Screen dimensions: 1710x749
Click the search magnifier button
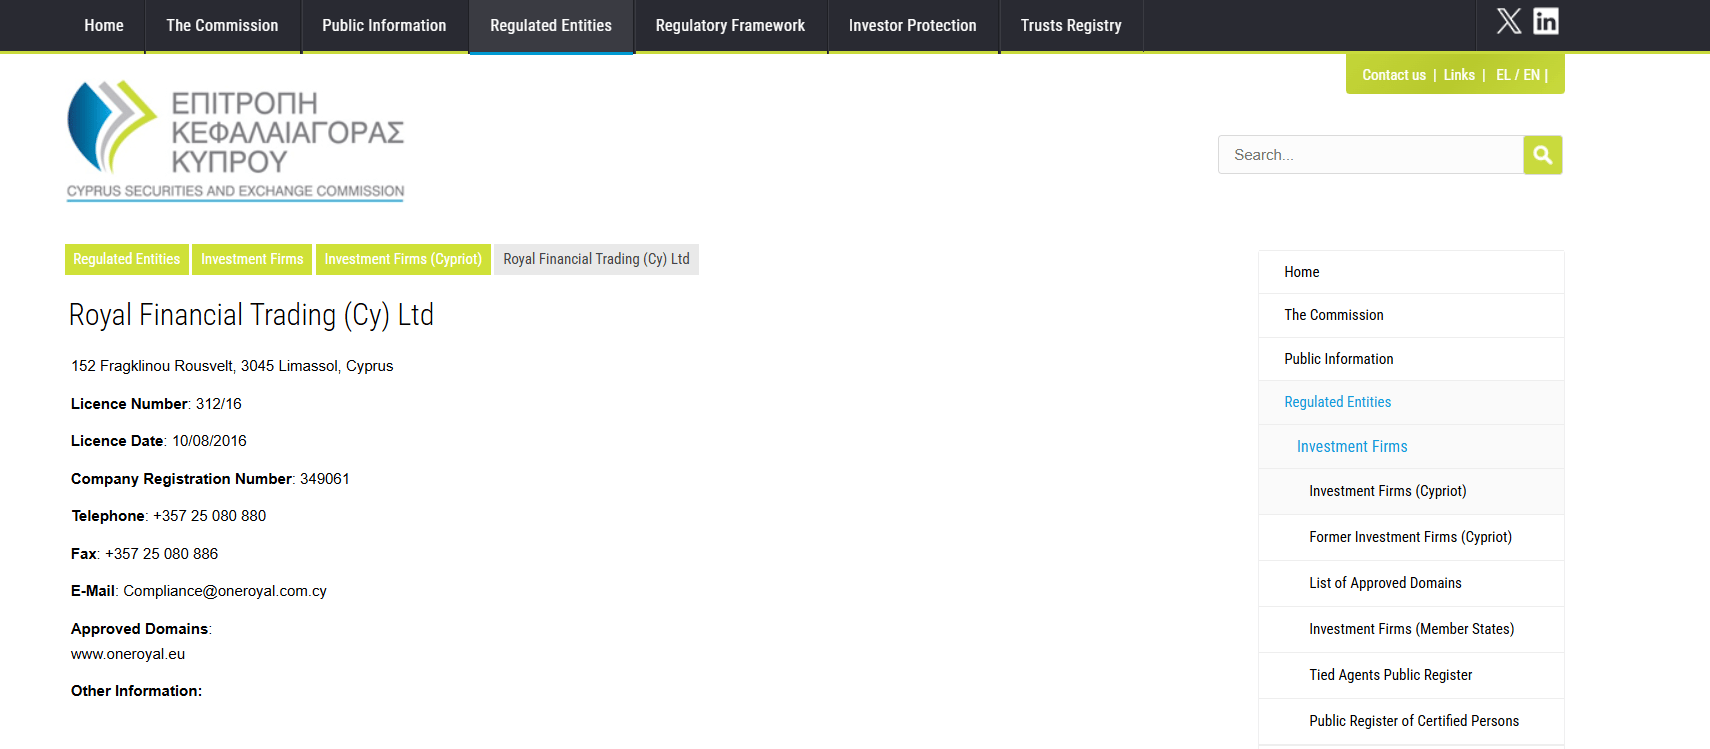point(1543,155)
